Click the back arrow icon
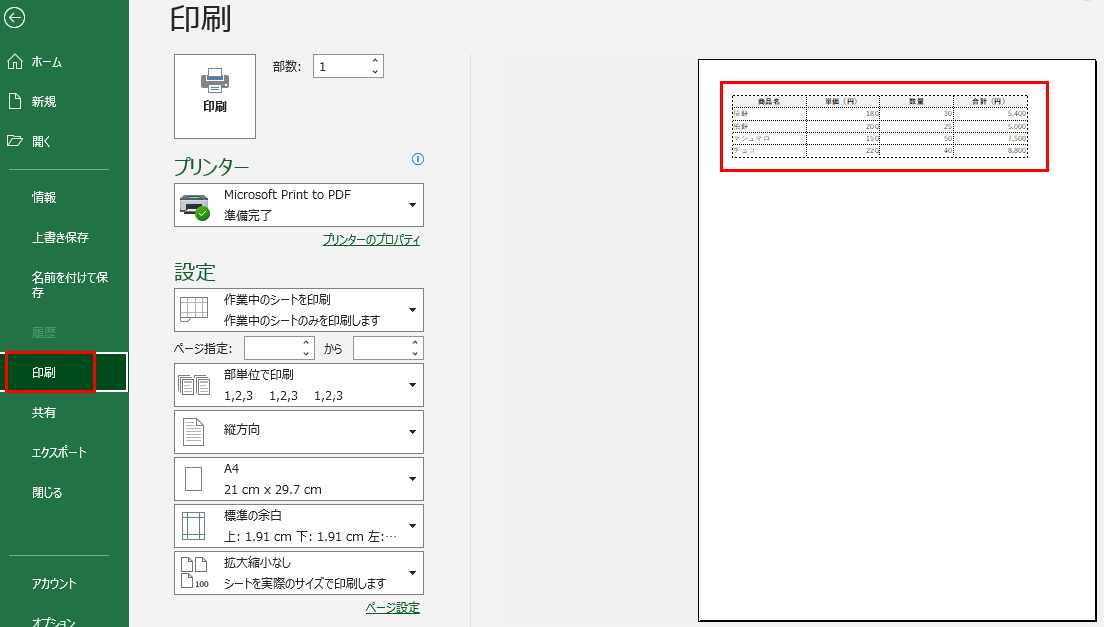1104x627 pixels. point(15,17)
